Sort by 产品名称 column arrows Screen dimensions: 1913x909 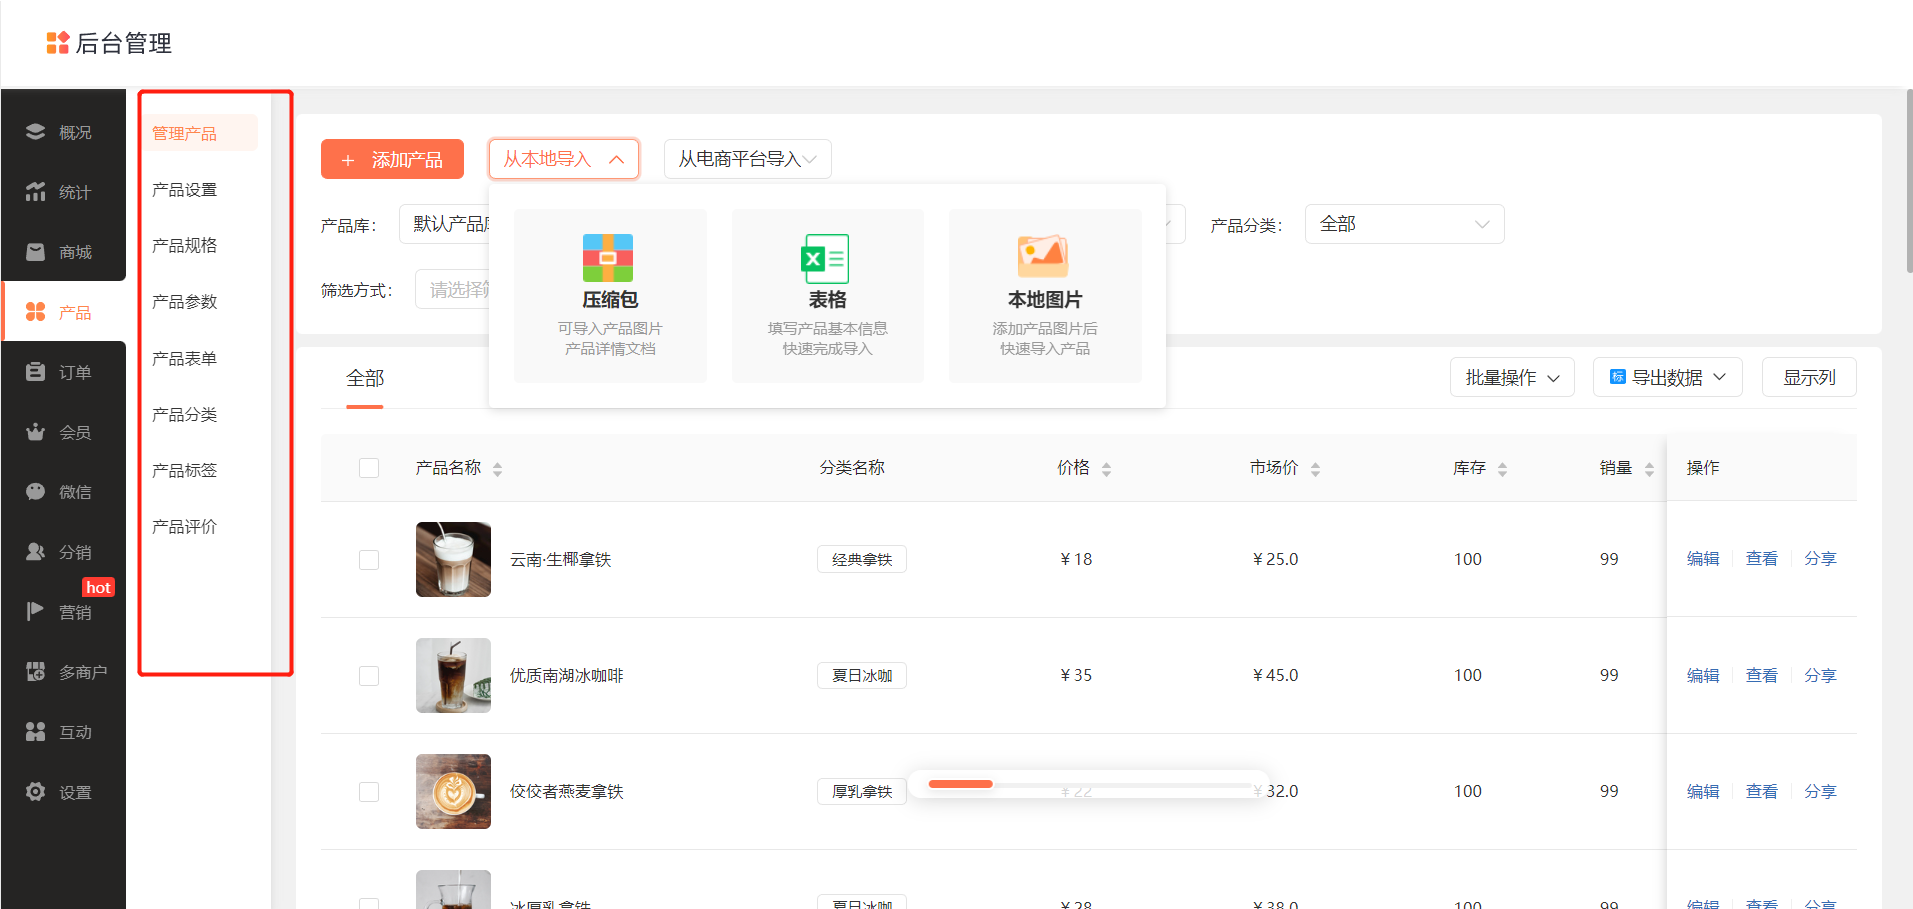coord(497,469)
